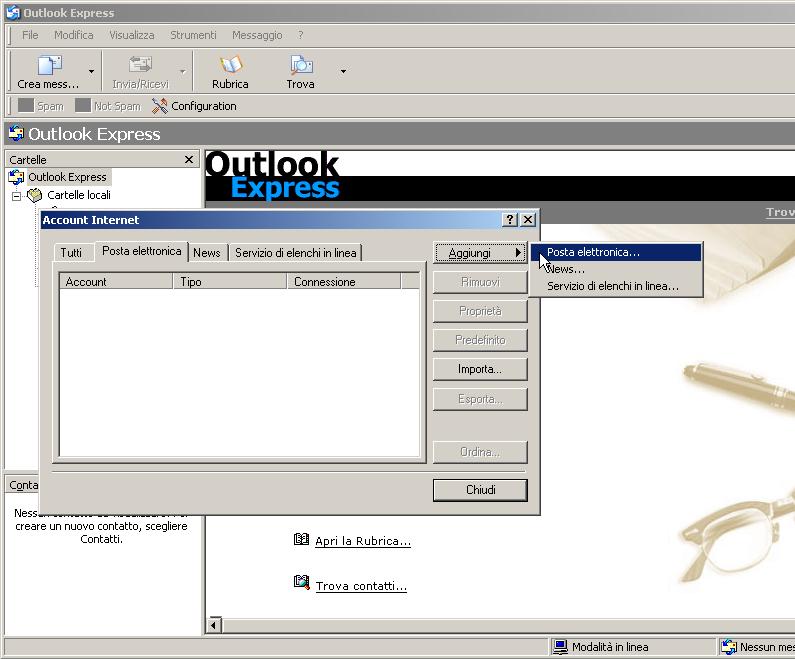Click the Modalità in linea status icon
Screen dimensions: 795x659
(561, 647)
